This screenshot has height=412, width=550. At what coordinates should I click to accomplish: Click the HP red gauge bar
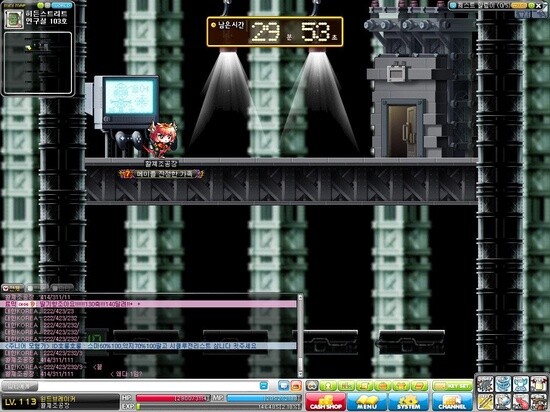click(173, 398)
